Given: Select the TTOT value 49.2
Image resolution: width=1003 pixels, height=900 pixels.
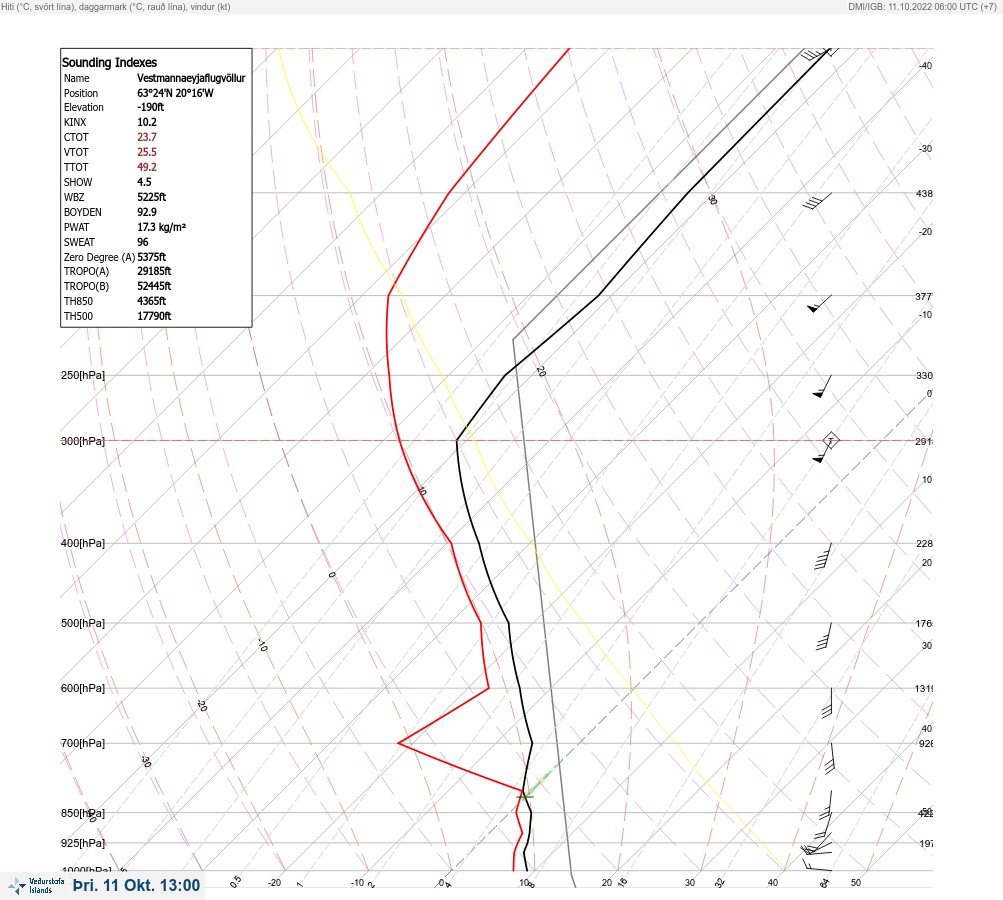Looking at the screenshot, I should point(146,167).
